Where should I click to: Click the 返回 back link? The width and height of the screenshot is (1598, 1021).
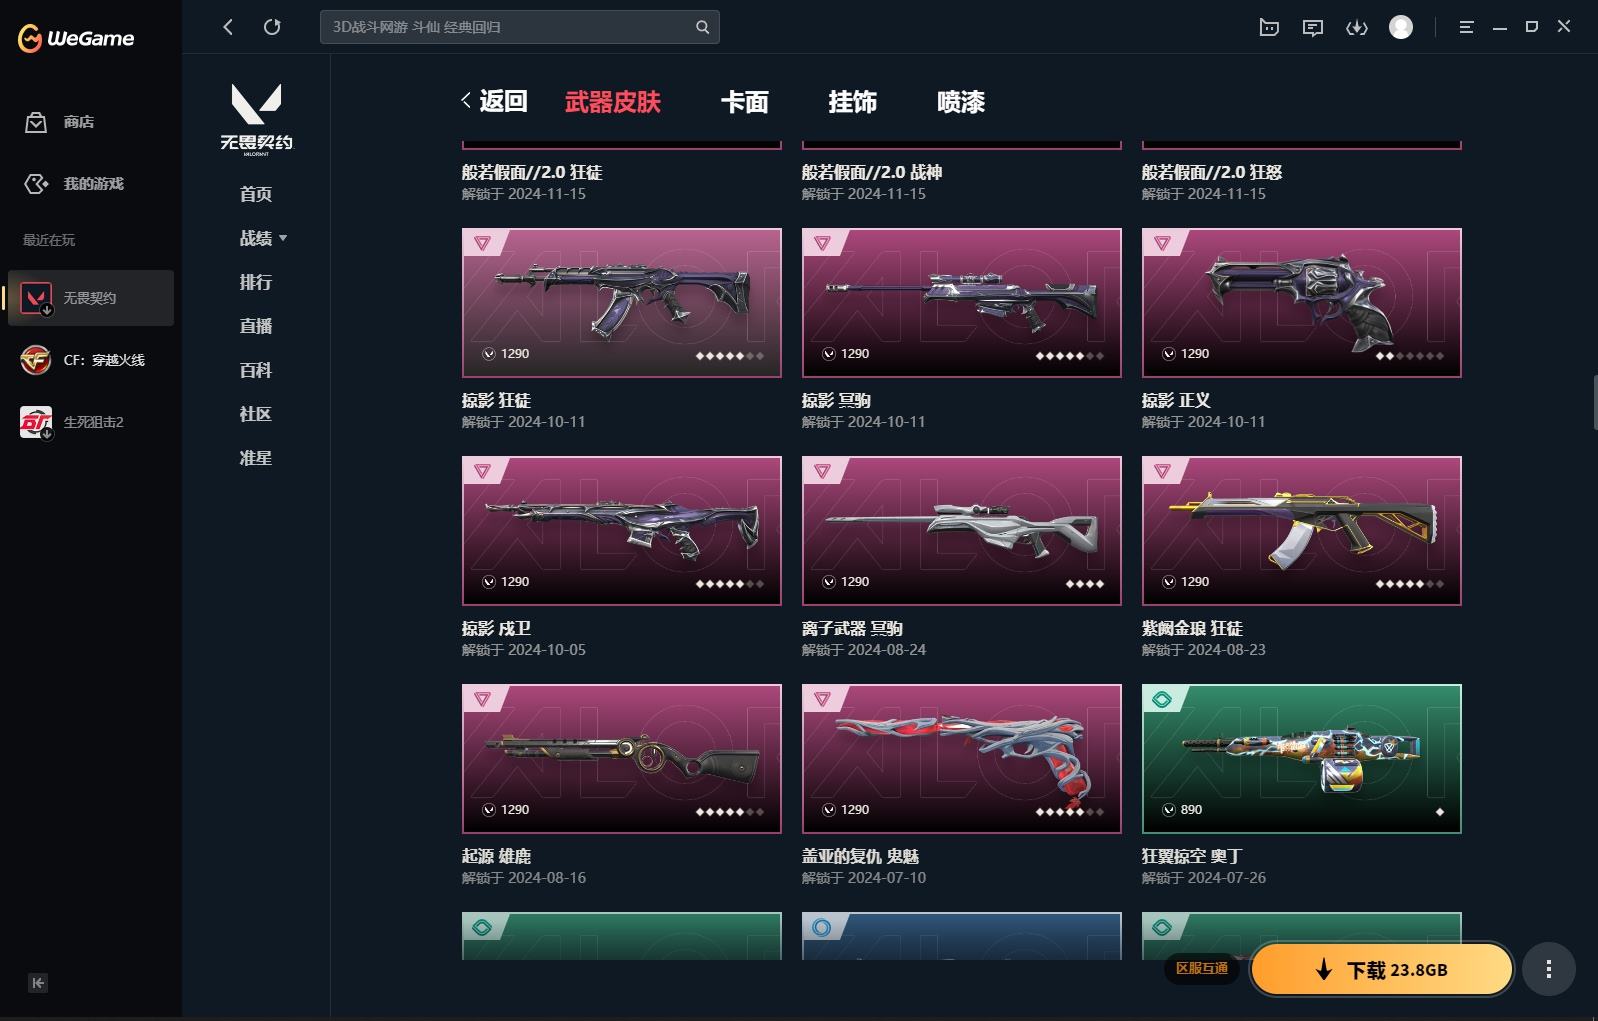pyautogui.click(x=494, y=101)
